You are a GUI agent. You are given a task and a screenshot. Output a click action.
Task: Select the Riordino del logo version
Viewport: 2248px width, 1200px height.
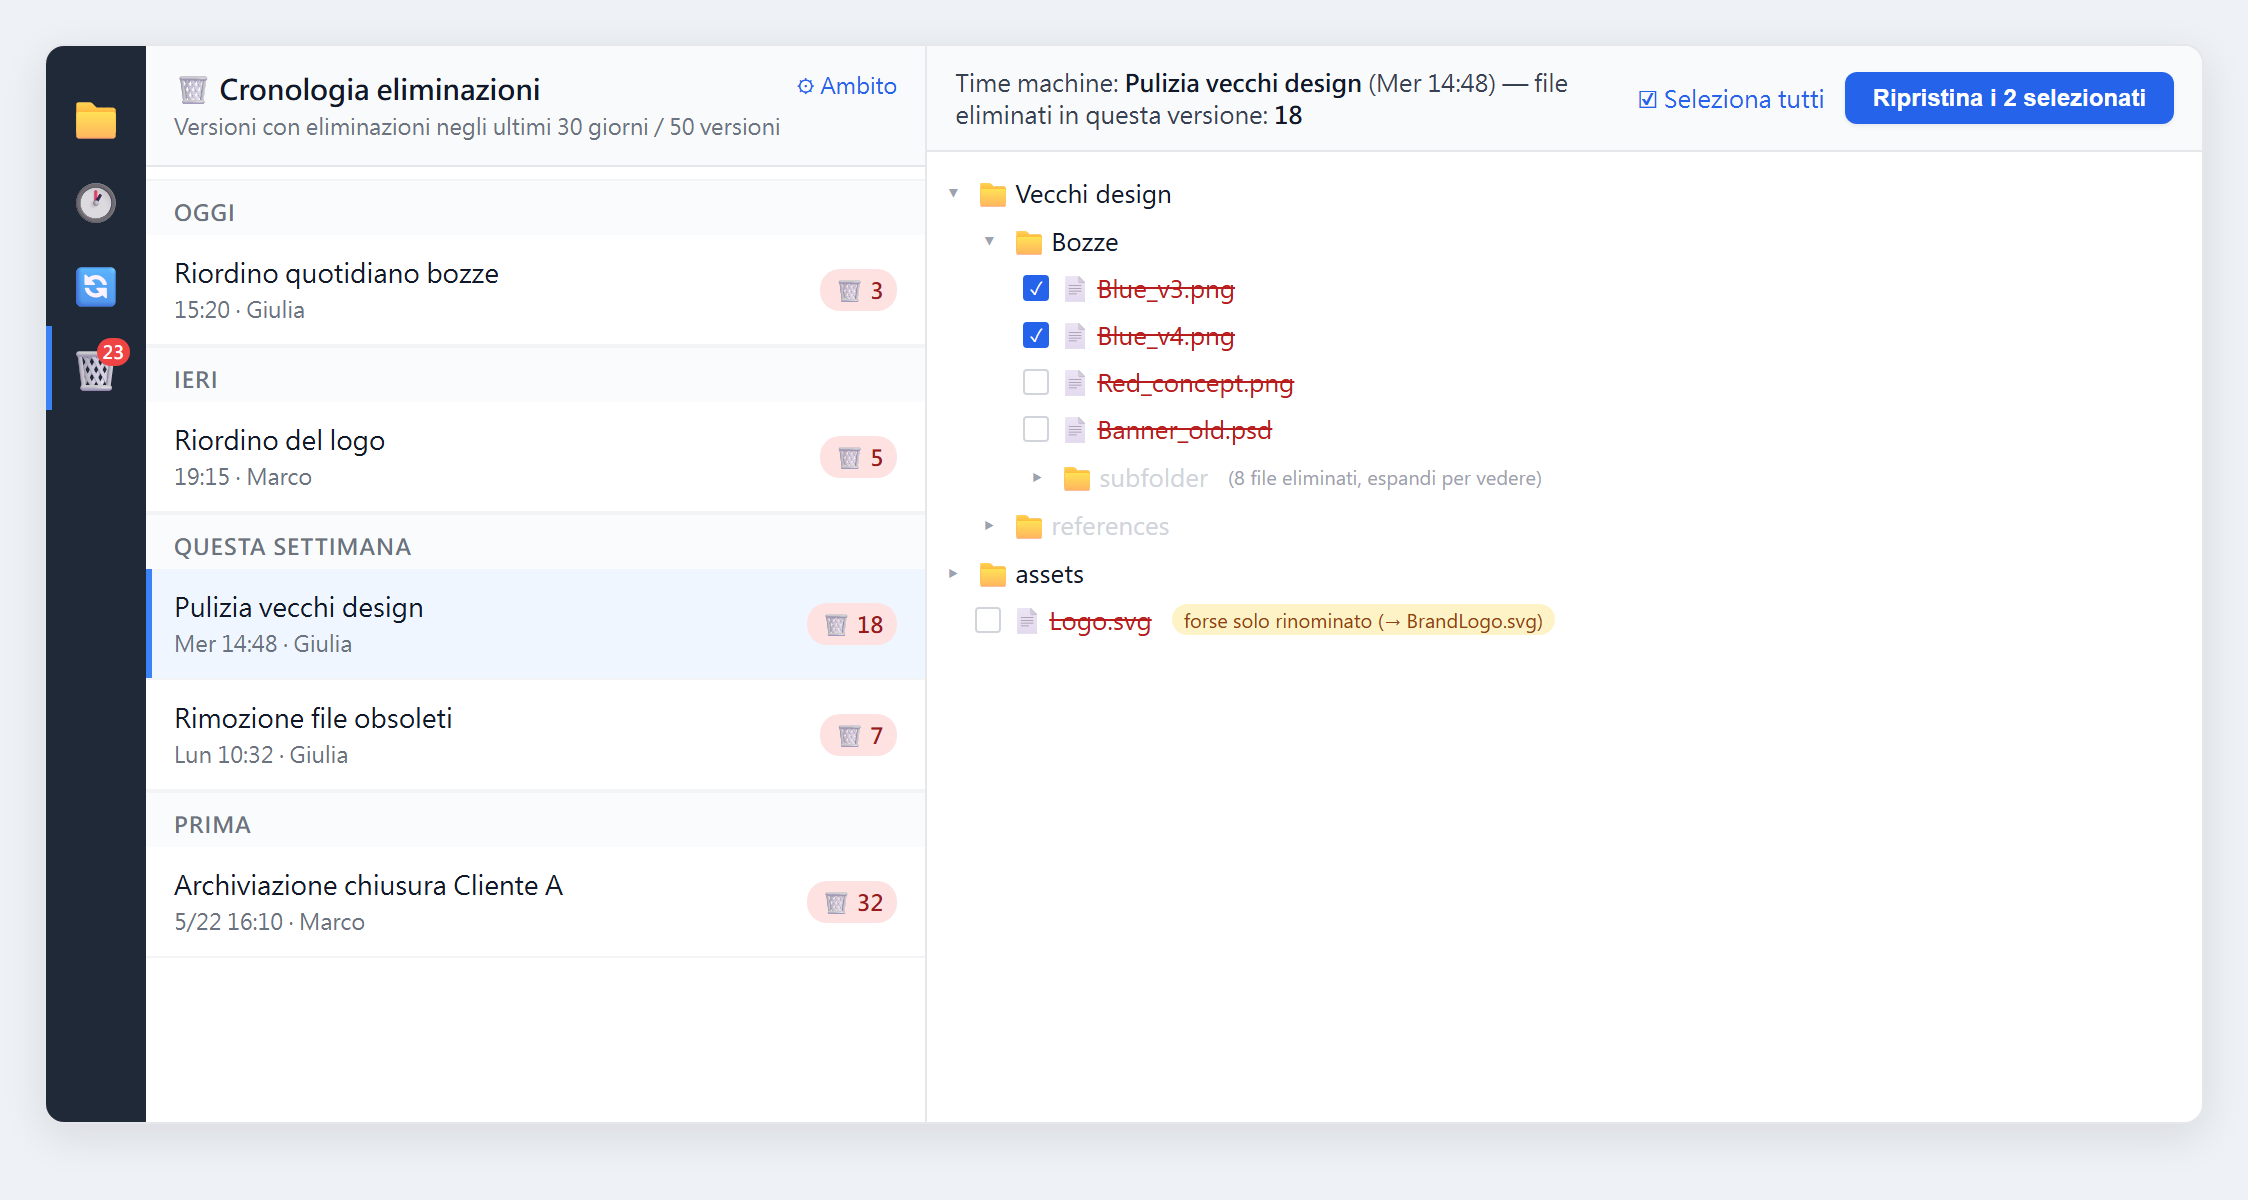(x=536, y=457)
